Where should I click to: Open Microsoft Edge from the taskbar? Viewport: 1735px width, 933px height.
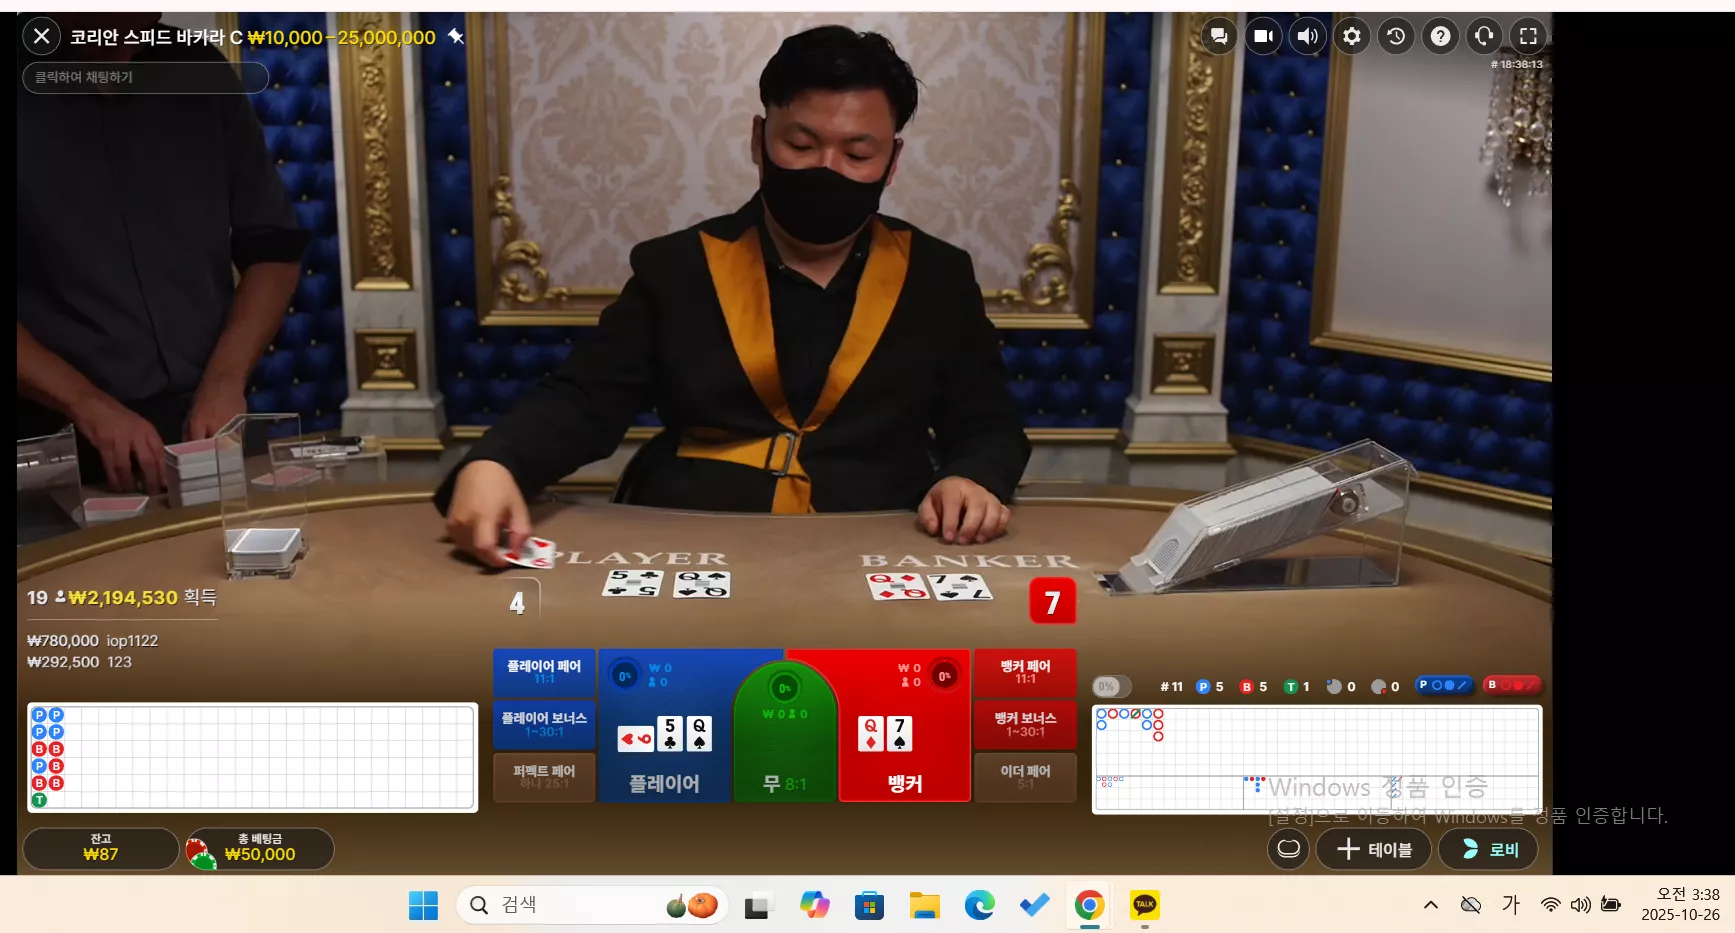(979, 905)
